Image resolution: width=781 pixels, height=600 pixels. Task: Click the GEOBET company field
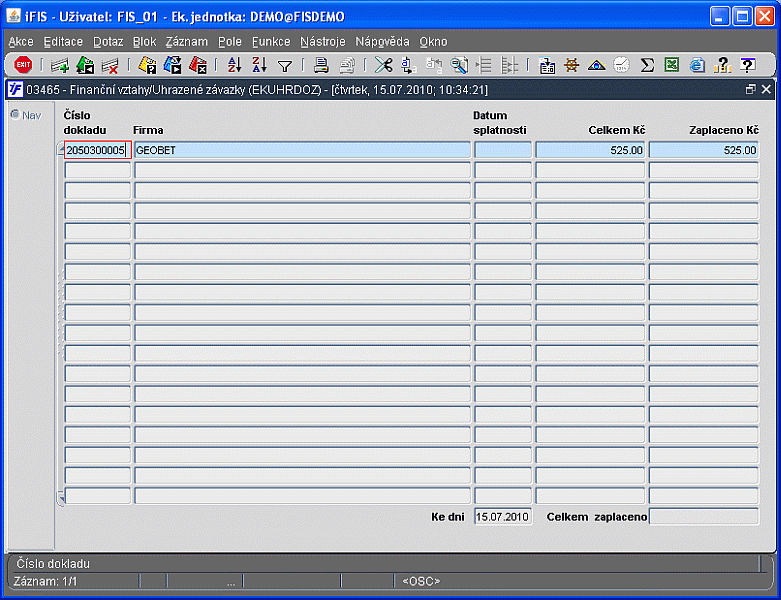click(302, 150)
